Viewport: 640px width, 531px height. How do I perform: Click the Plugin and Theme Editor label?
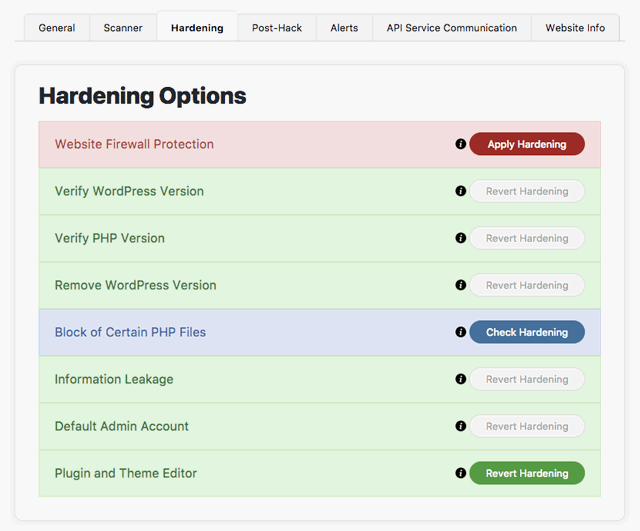(x=126, y=473)
